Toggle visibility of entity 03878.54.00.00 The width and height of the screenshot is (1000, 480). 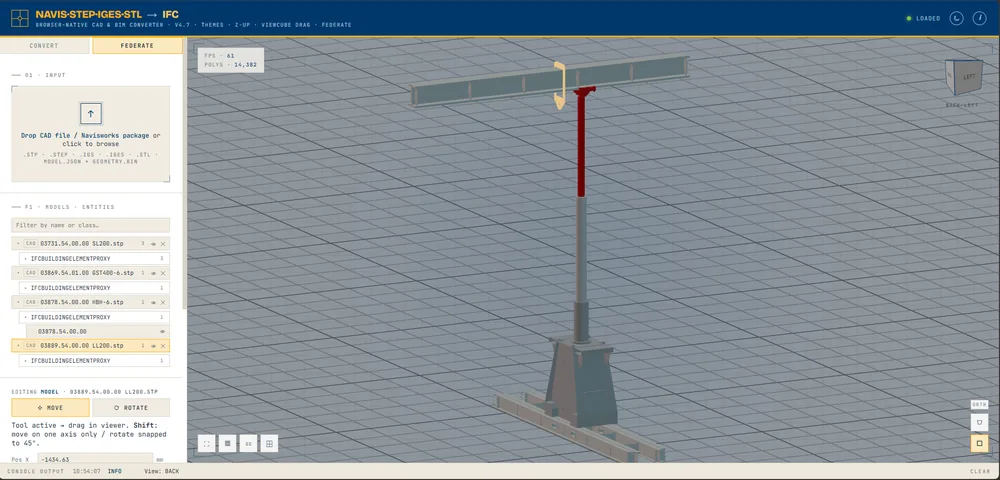pos(162,331)
